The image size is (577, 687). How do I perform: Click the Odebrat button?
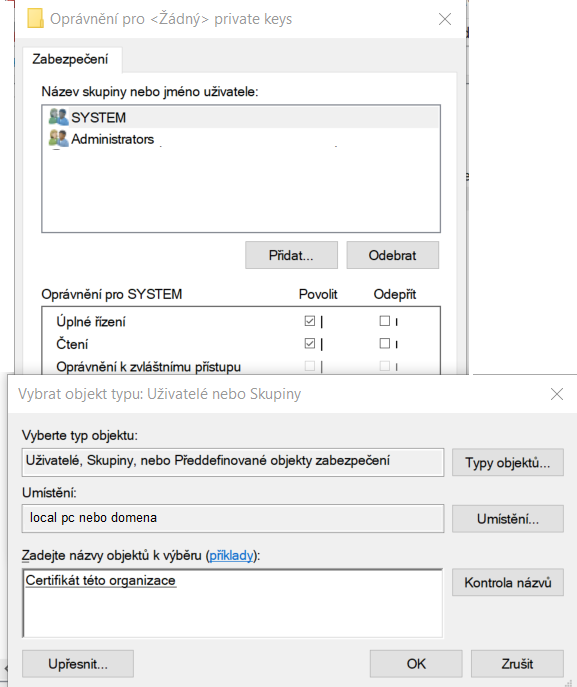tap(393, 255)
